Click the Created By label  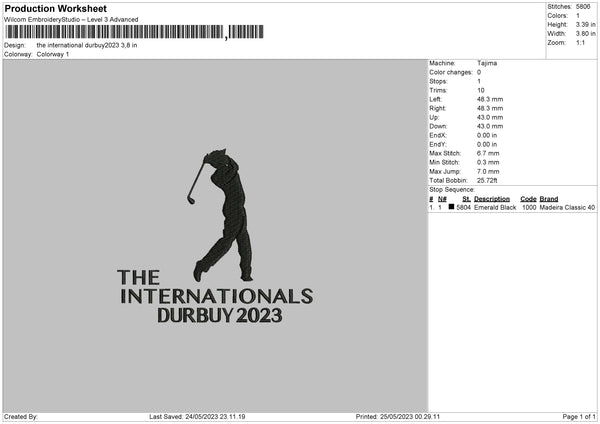tap(21, 417)
